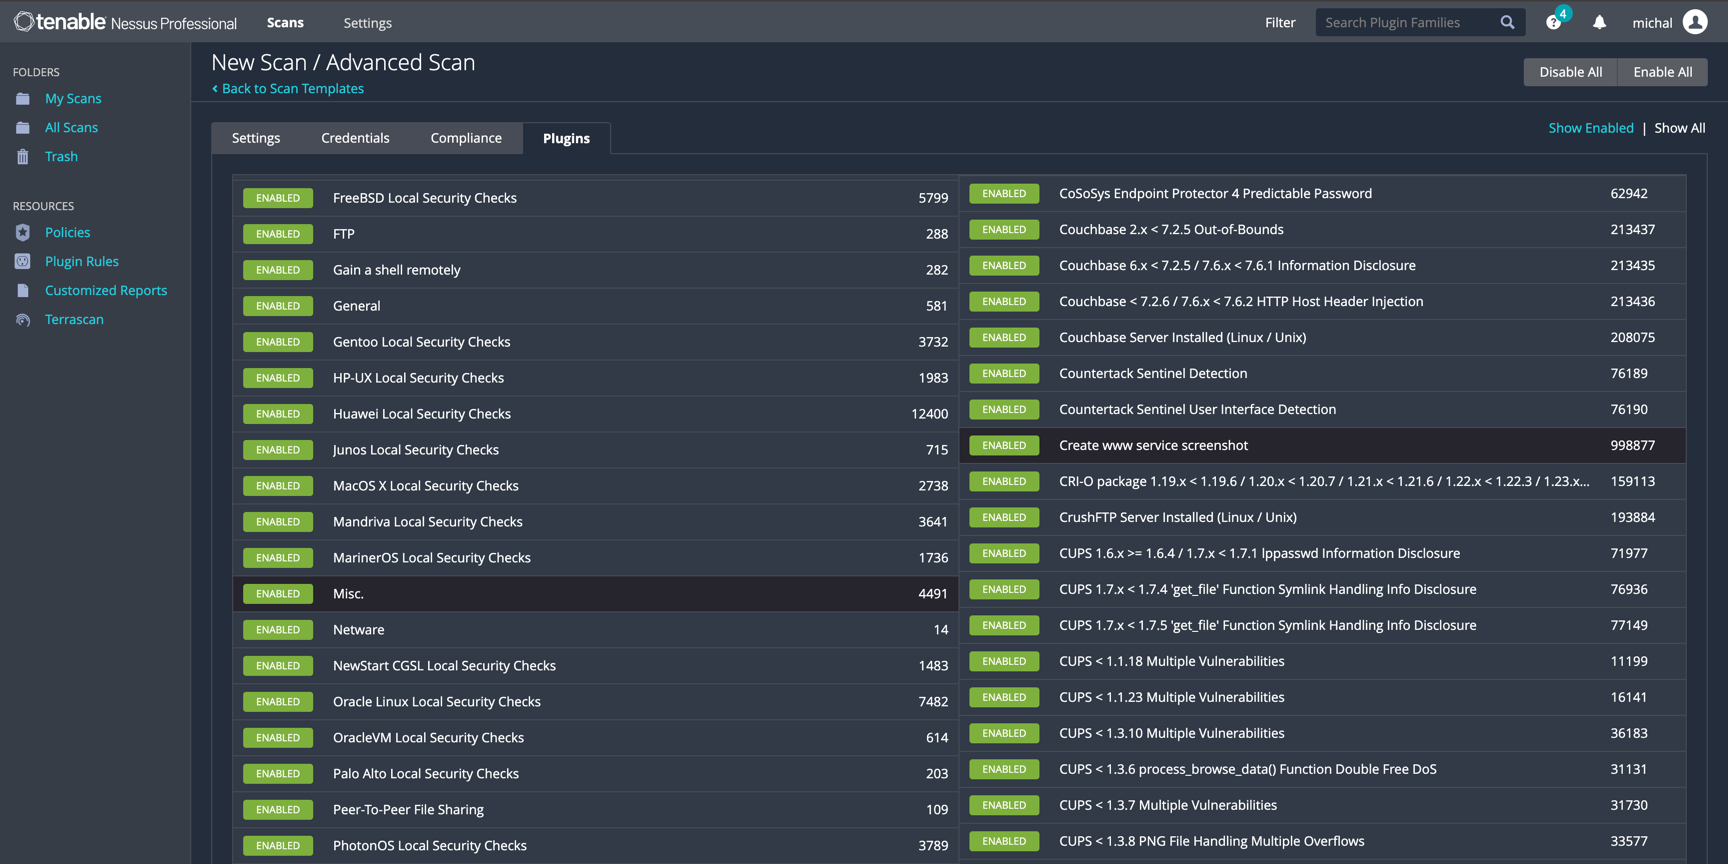Screen dimensions: 1728x864
Task: Open the notifications bell
Action: point(1599,22)
